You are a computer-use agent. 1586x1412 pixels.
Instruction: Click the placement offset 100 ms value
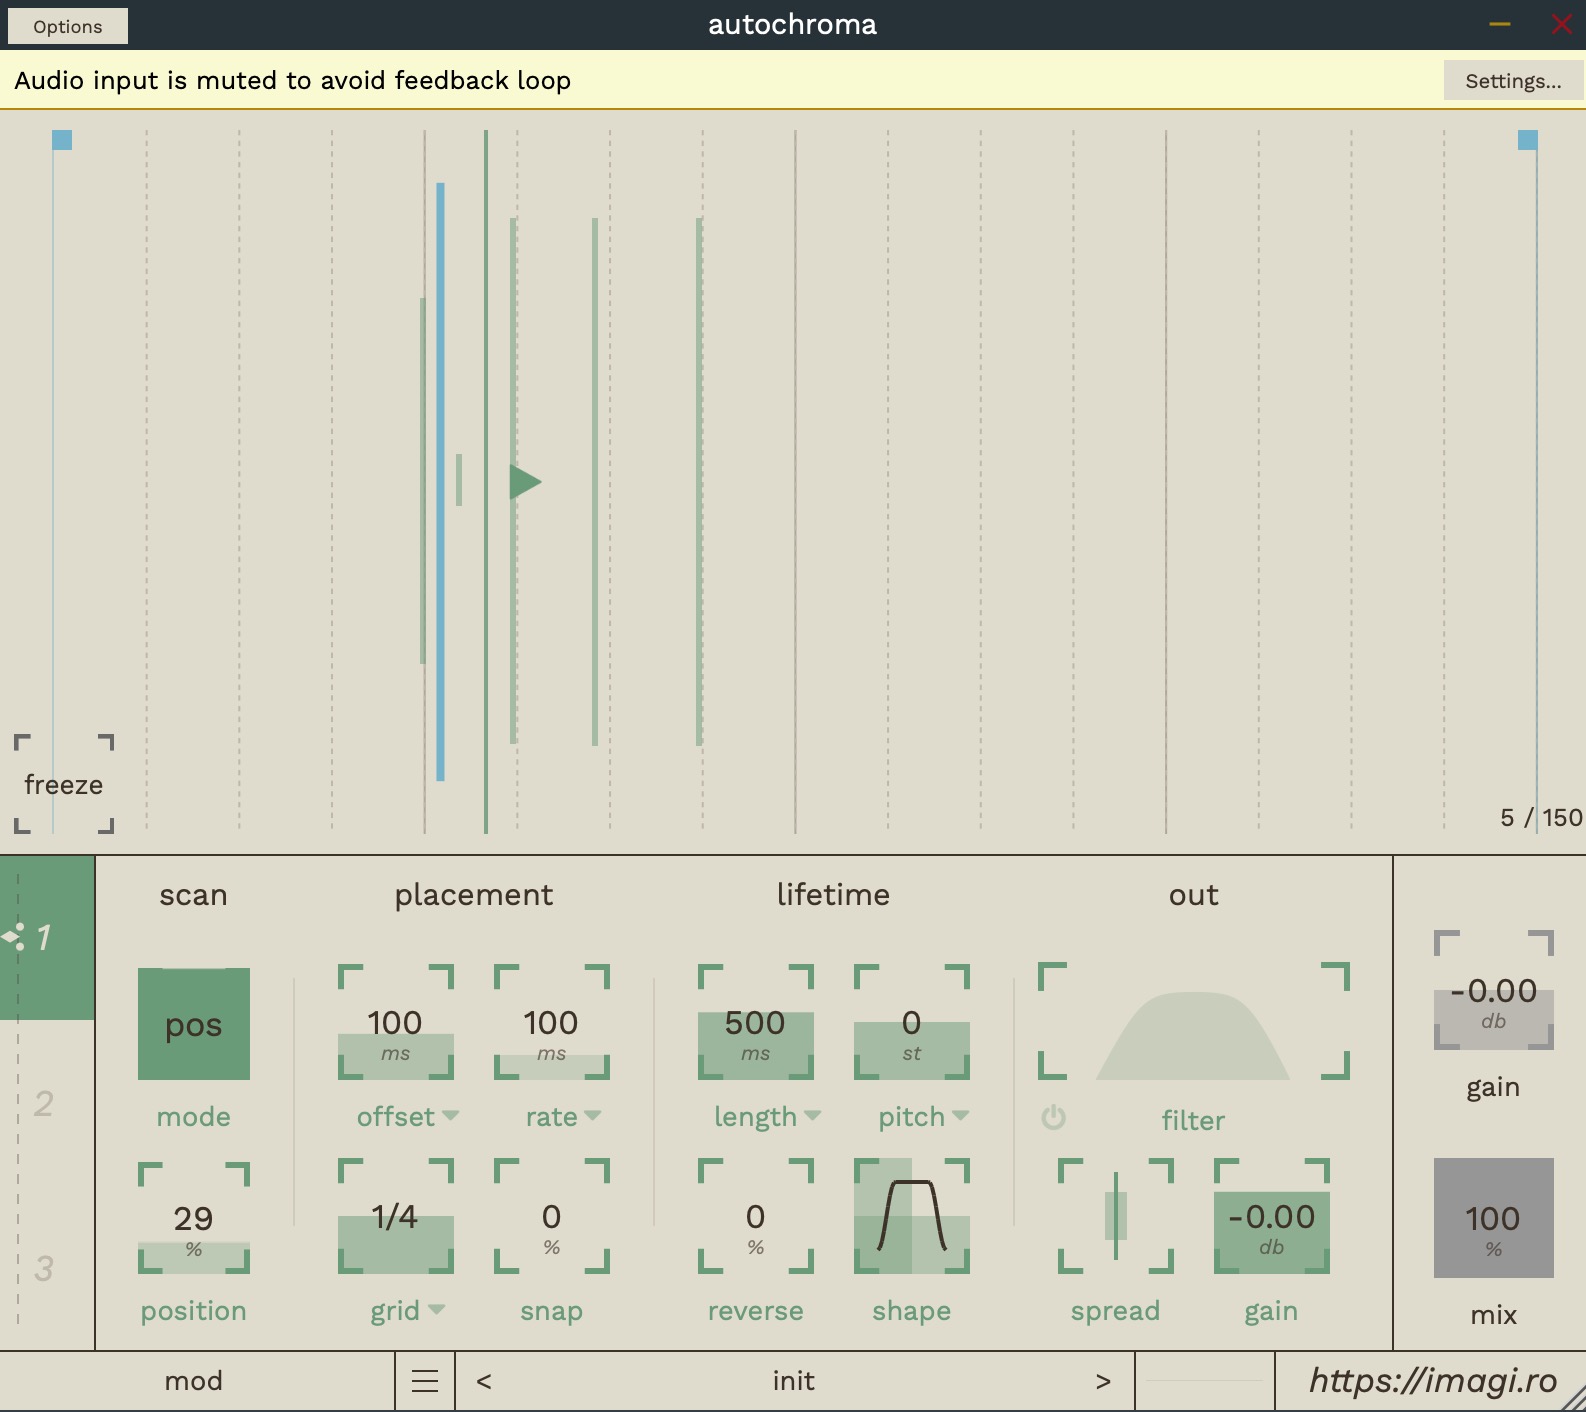point(396,1022)
